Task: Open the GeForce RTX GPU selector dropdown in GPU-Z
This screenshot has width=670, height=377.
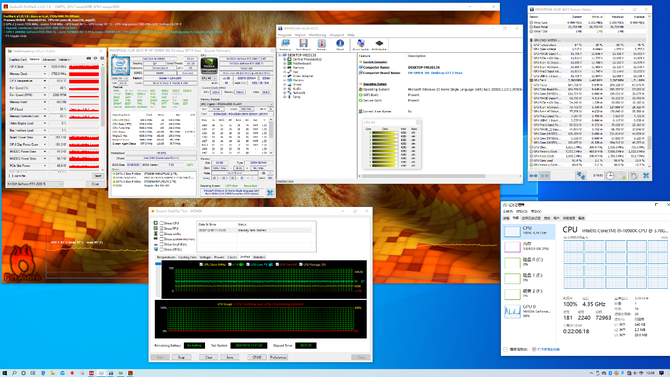Action: 35,184
